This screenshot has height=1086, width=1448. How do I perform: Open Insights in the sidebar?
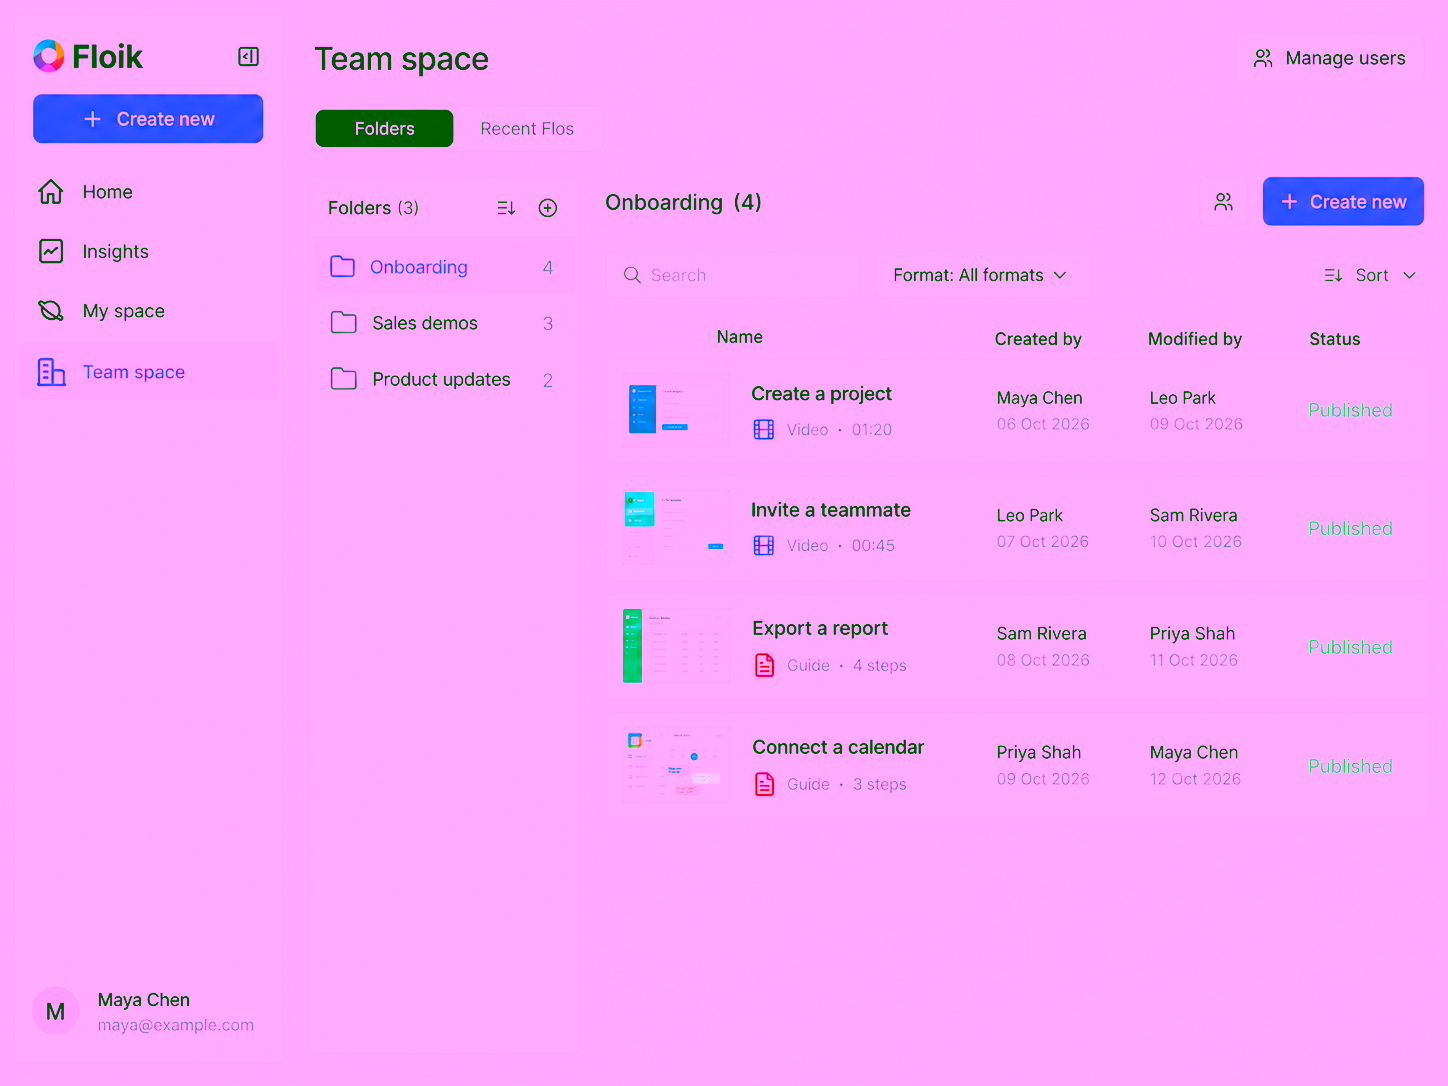tap(148, 251)
